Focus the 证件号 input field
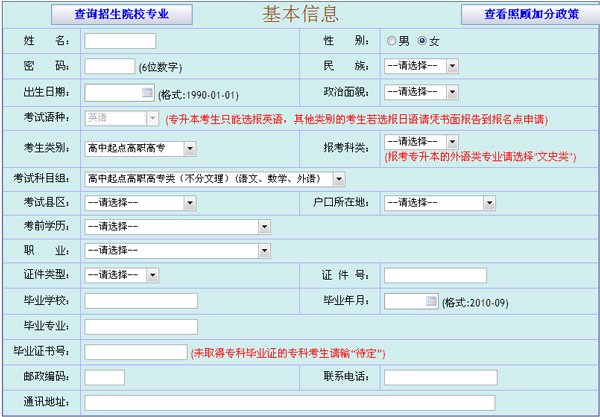600x417 pixels. [x=435, y=275]
